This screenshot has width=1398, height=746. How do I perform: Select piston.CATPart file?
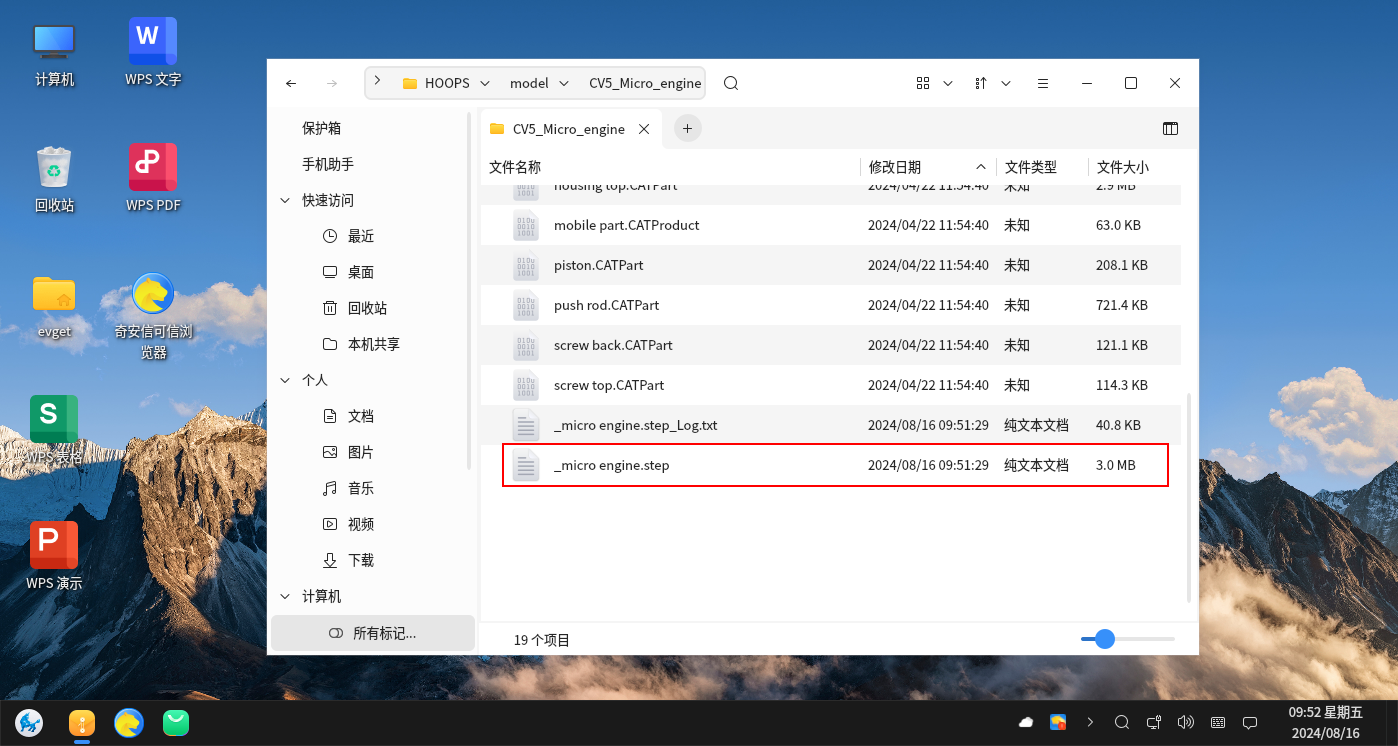[831, 265]
